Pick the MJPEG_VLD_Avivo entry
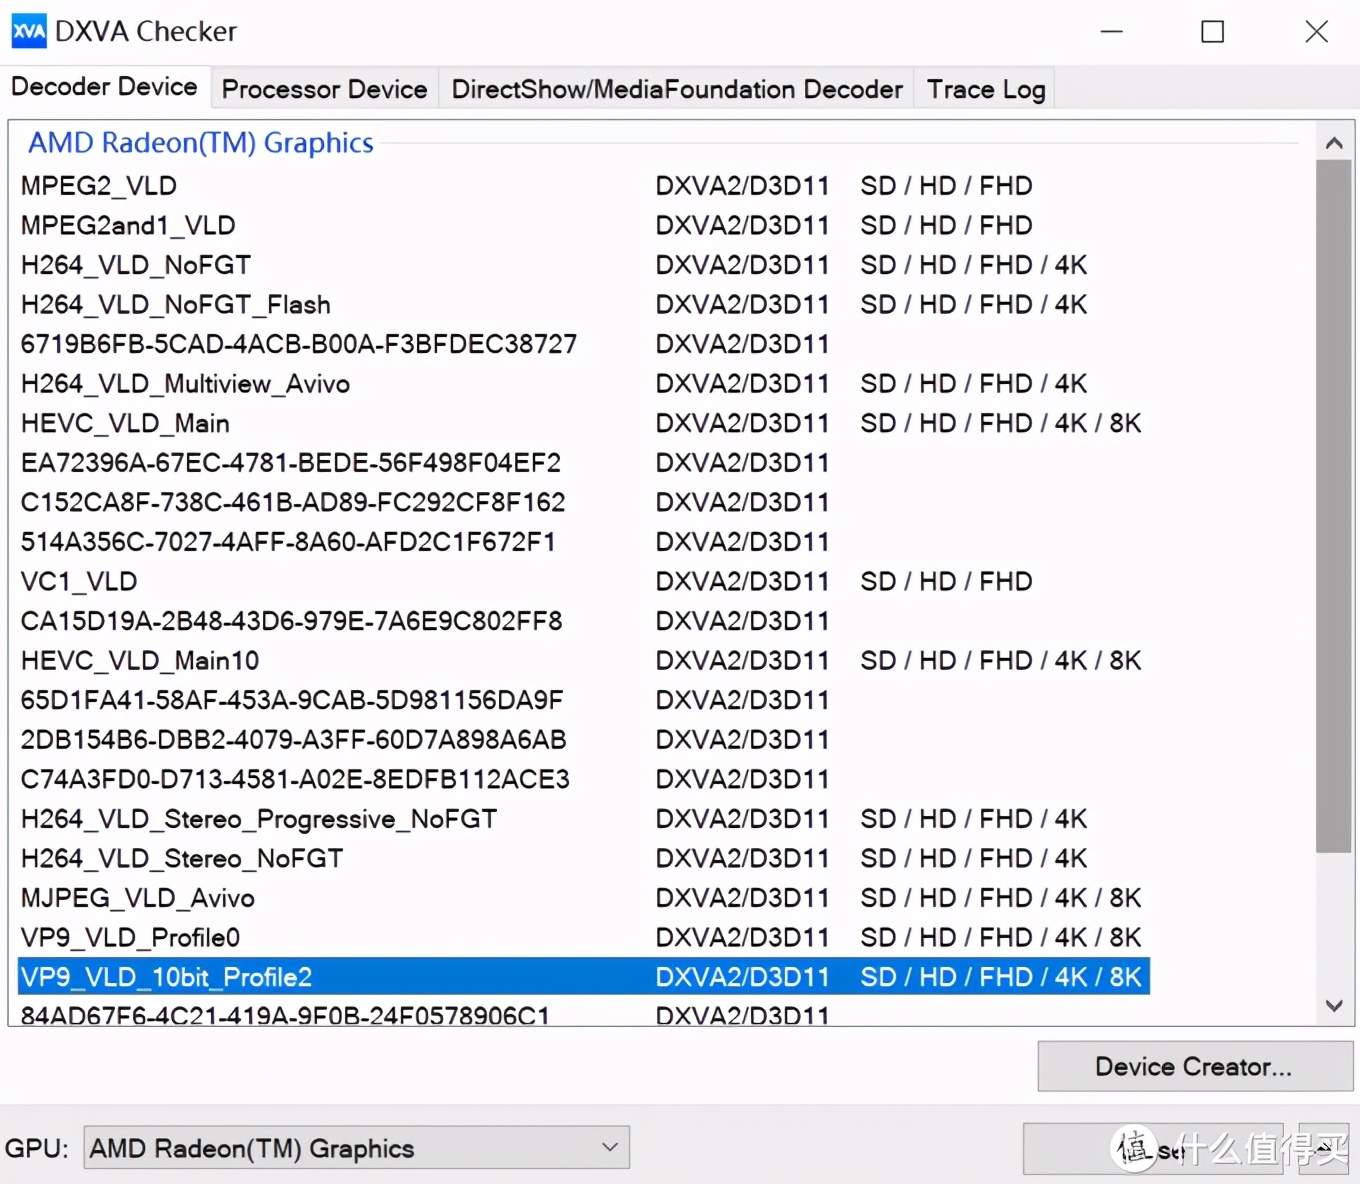 click(x=138, y=898)
